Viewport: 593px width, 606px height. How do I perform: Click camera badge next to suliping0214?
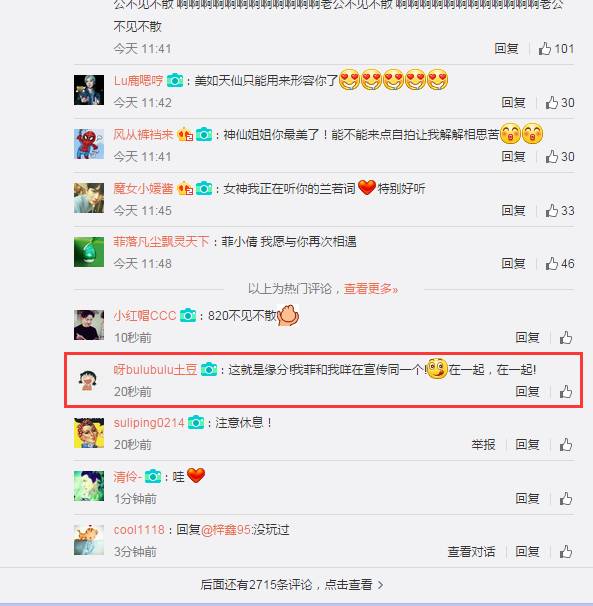[196, 422]
